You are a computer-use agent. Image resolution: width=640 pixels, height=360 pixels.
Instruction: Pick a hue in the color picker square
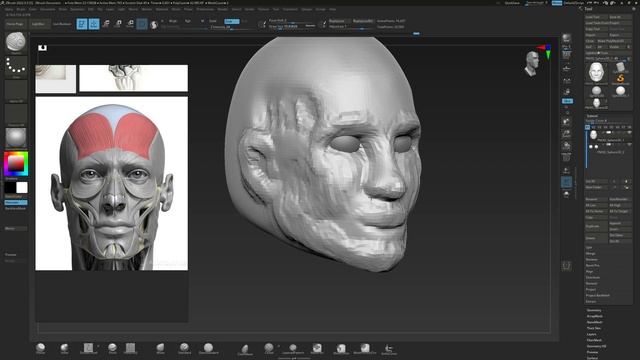[16, 164]
